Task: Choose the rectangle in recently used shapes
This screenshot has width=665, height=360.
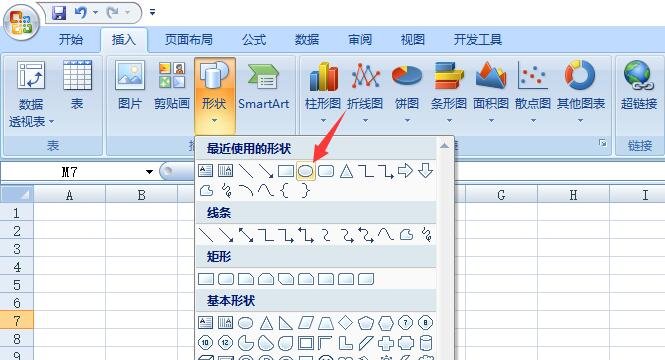Action: click(285, 171)
